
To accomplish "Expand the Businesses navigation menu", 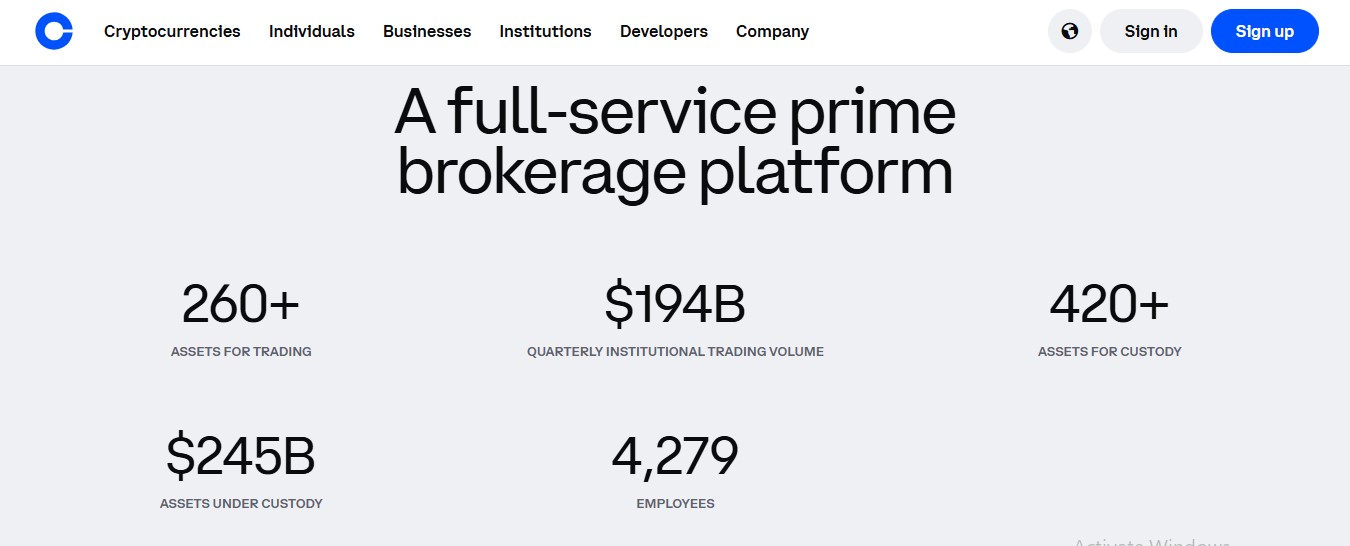I will [x=427, y=31].
